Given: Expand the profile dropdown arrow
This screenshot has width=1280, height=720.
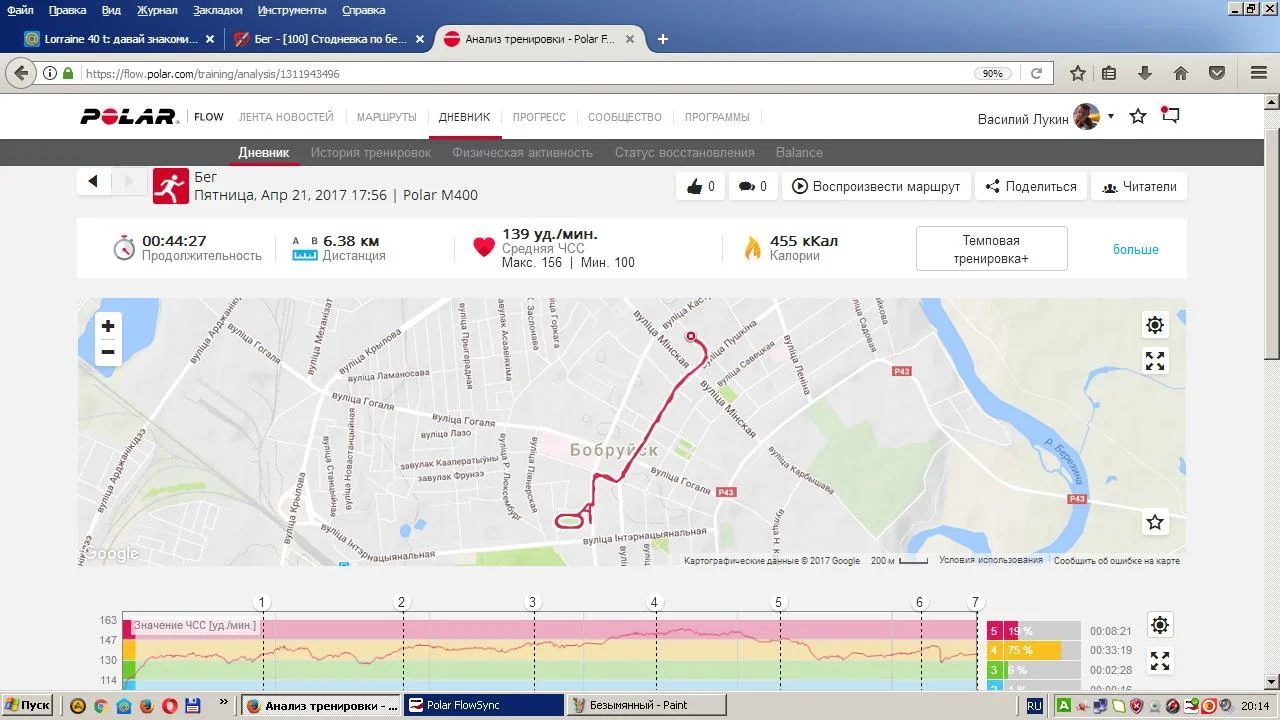Looking at the screenshot, I should pyautogui.click(x=1110, y=117).
